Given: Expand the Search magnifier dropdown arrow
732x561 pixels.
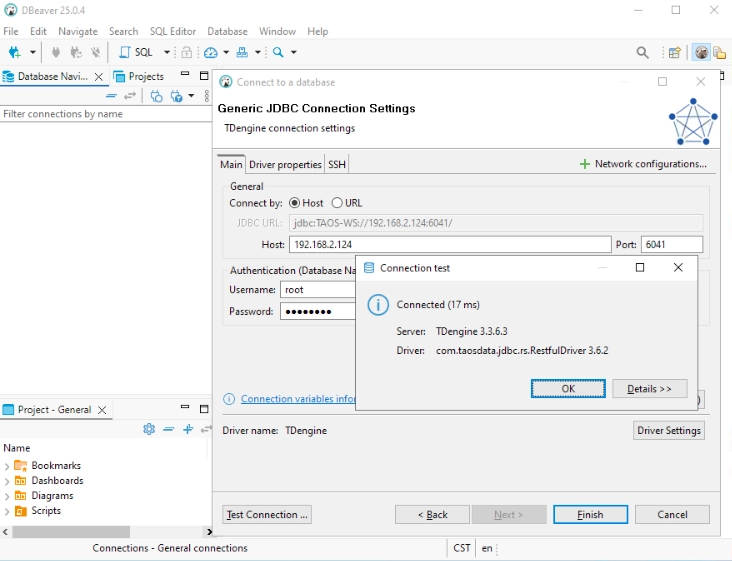Looking at the screenshot, I should click(294, 52).
